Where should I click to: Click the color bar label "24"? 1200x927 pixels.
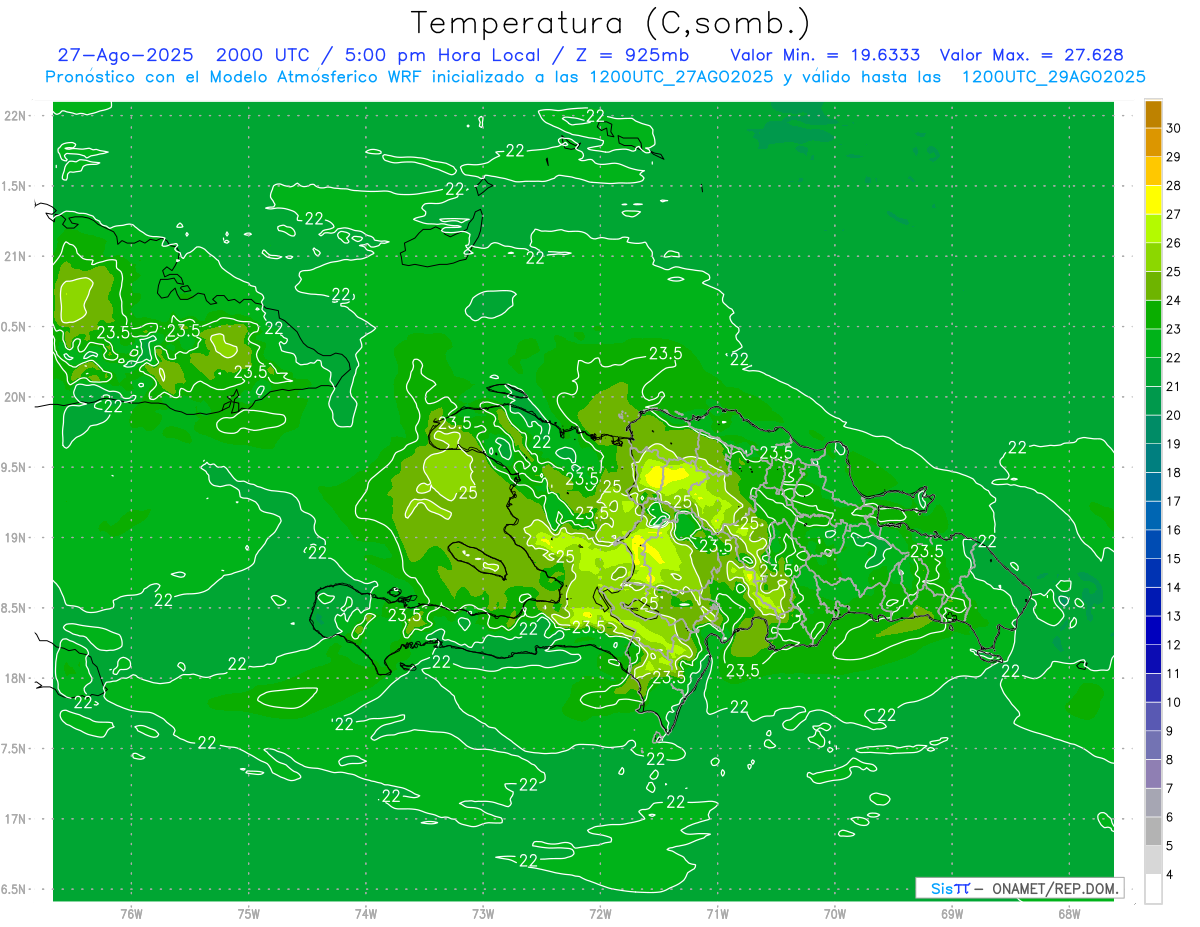pyautogui.click(x=1174, y=300)
